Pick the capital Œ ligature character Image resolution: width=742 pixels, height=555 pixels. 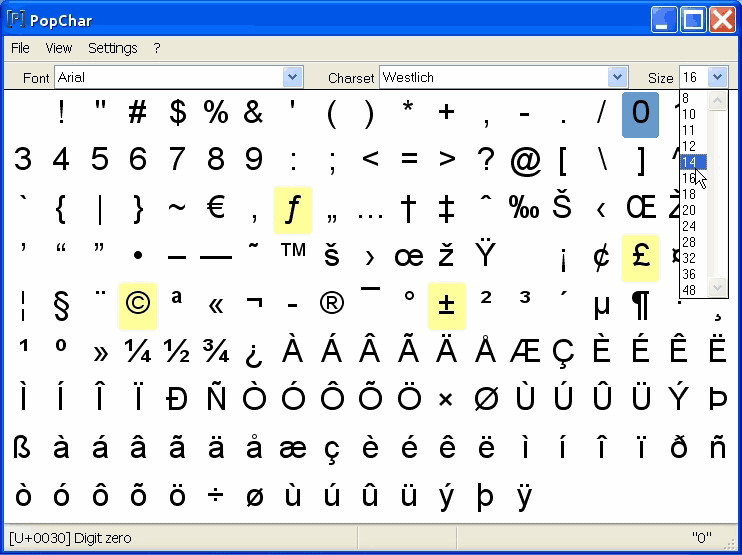point(641,207)
